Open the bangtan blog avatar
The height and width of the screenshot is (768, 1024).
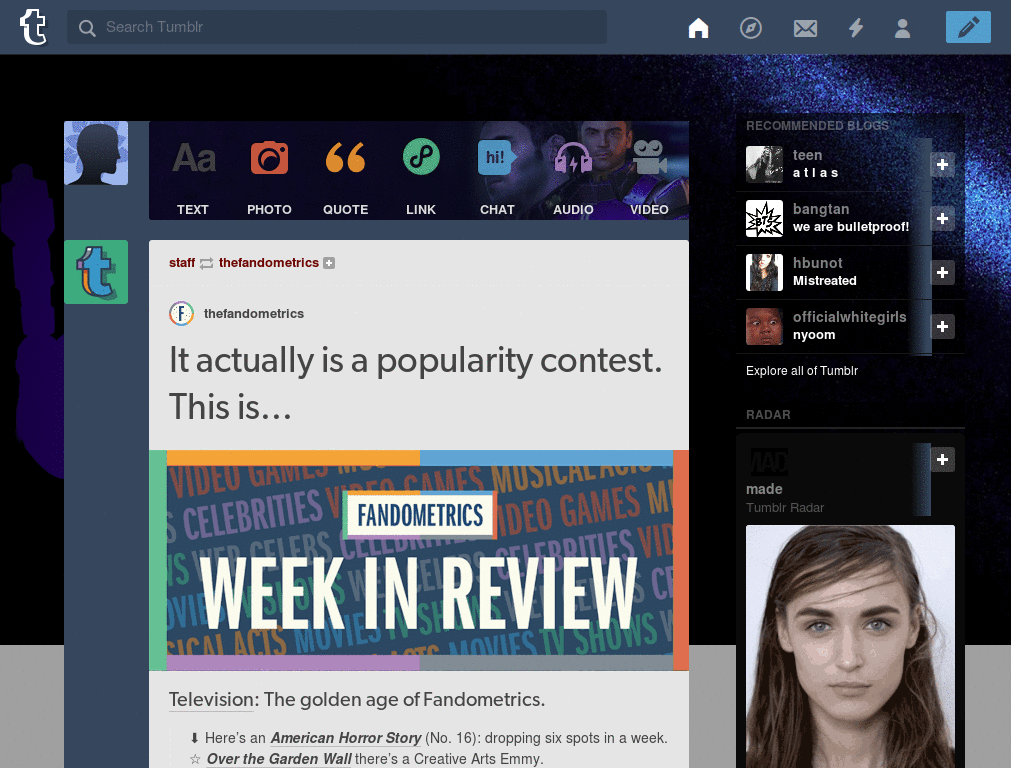(x=764, y=218)
